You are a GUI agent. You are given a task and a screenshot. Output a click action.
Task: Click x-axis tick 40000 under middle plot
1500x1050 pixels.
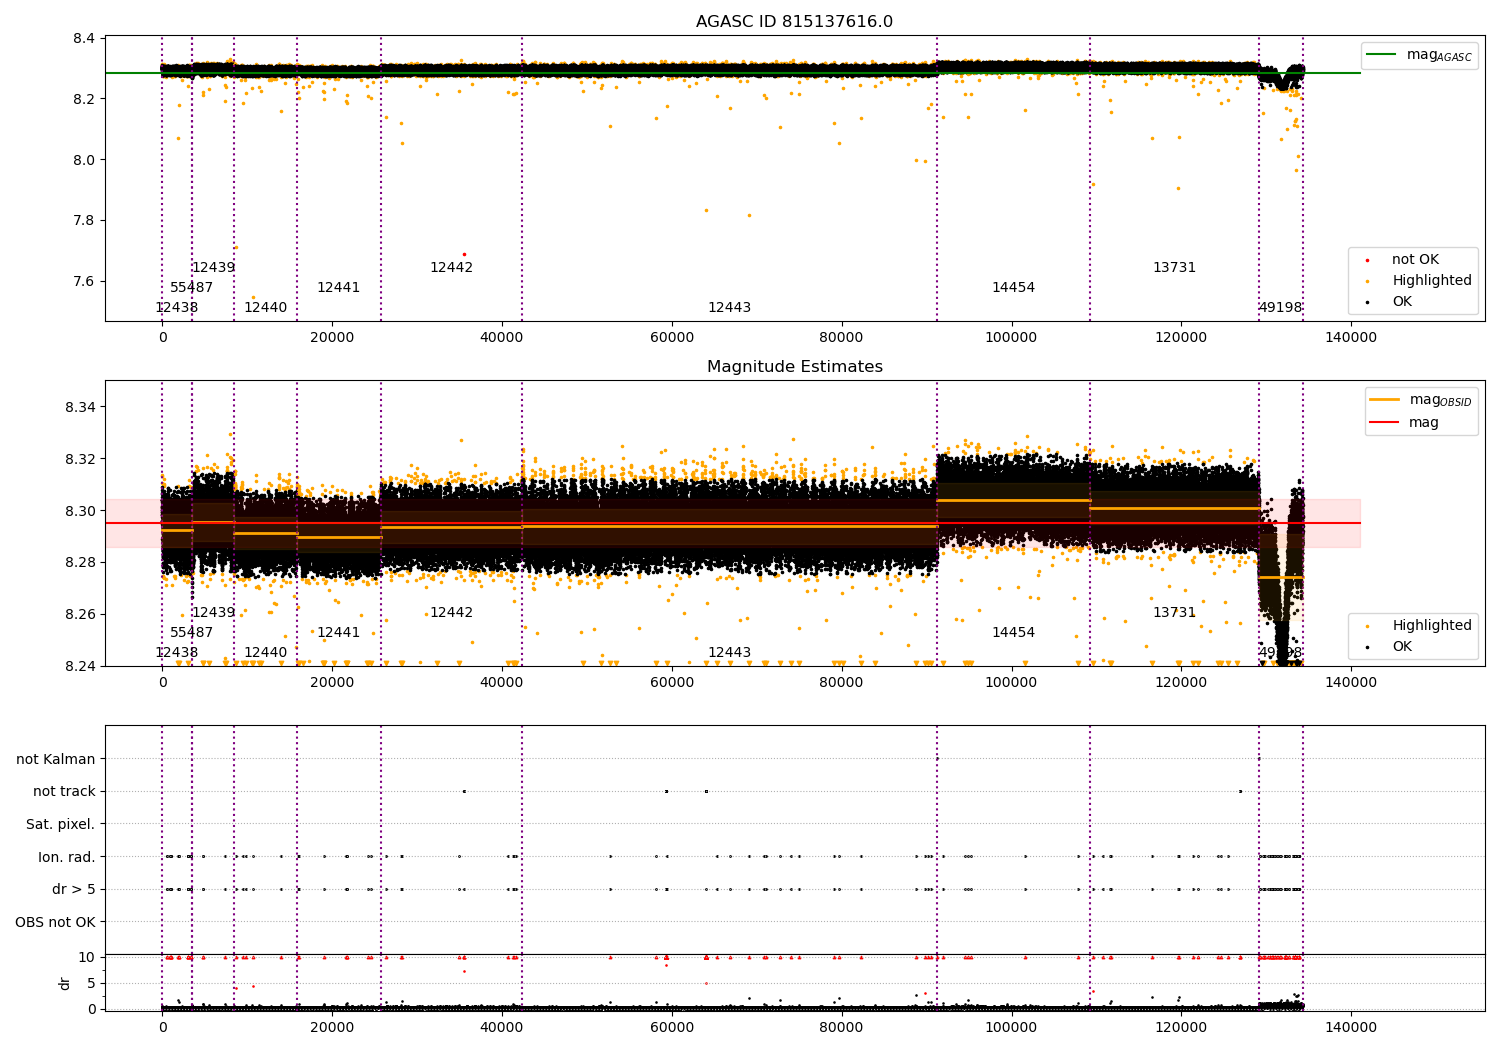502,683
